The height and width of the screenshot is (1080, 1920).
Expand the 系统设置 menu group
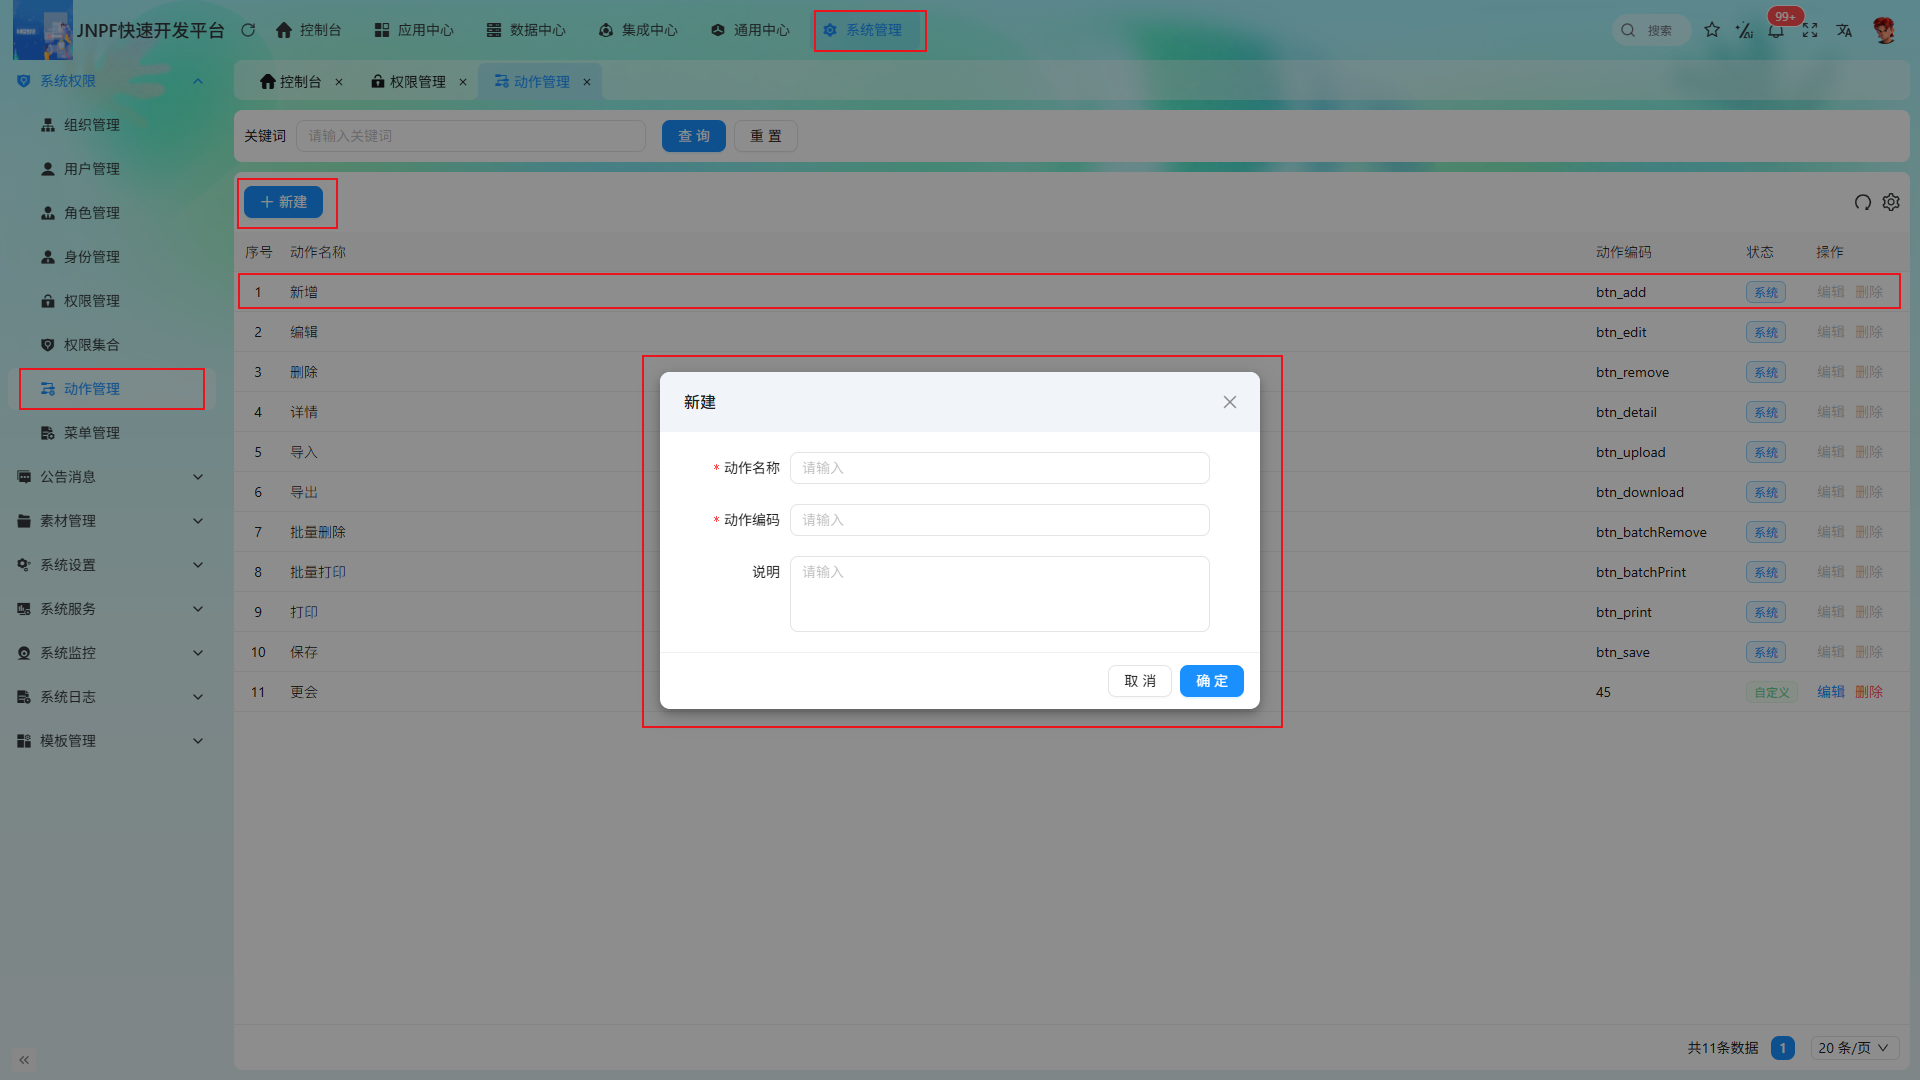pyautogui.click(x=112, y=565)
